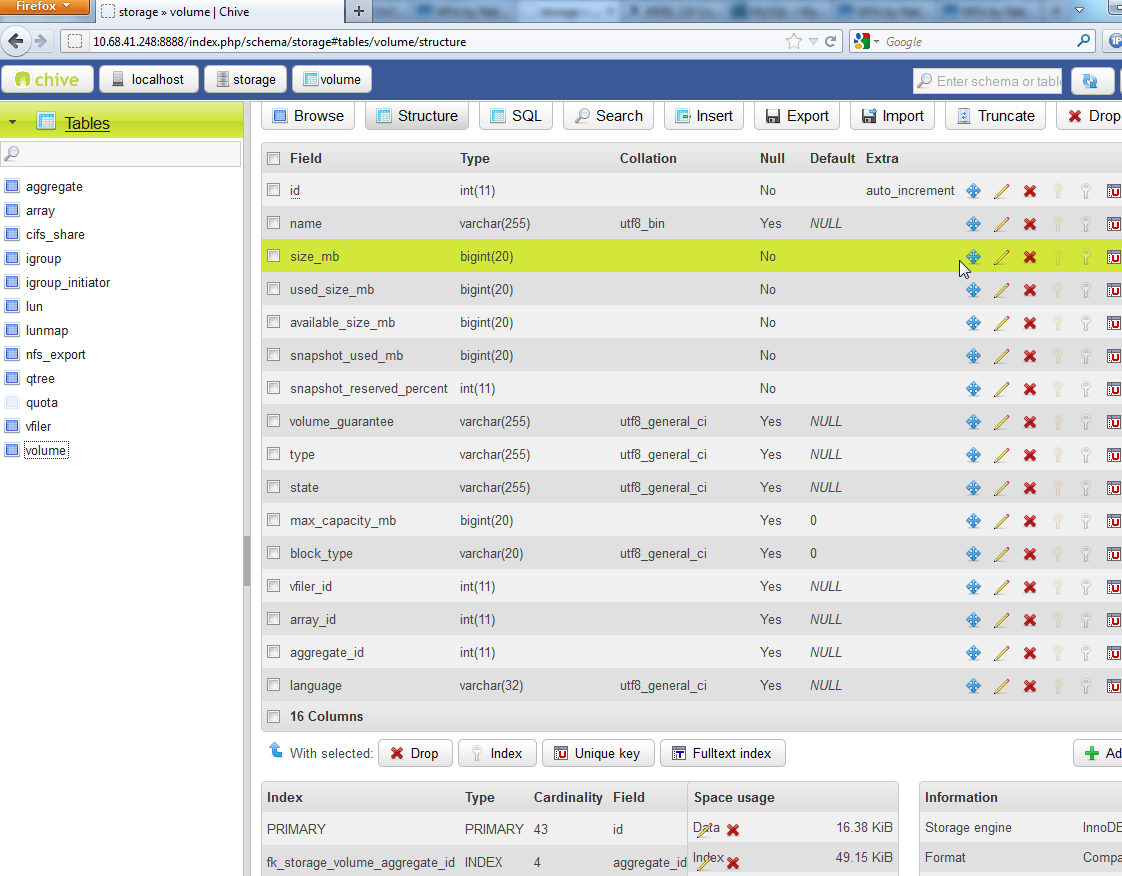Screen dimensions: 1122x876
Task: Open URL history dropdown arrow
Action: click(813, 42)
